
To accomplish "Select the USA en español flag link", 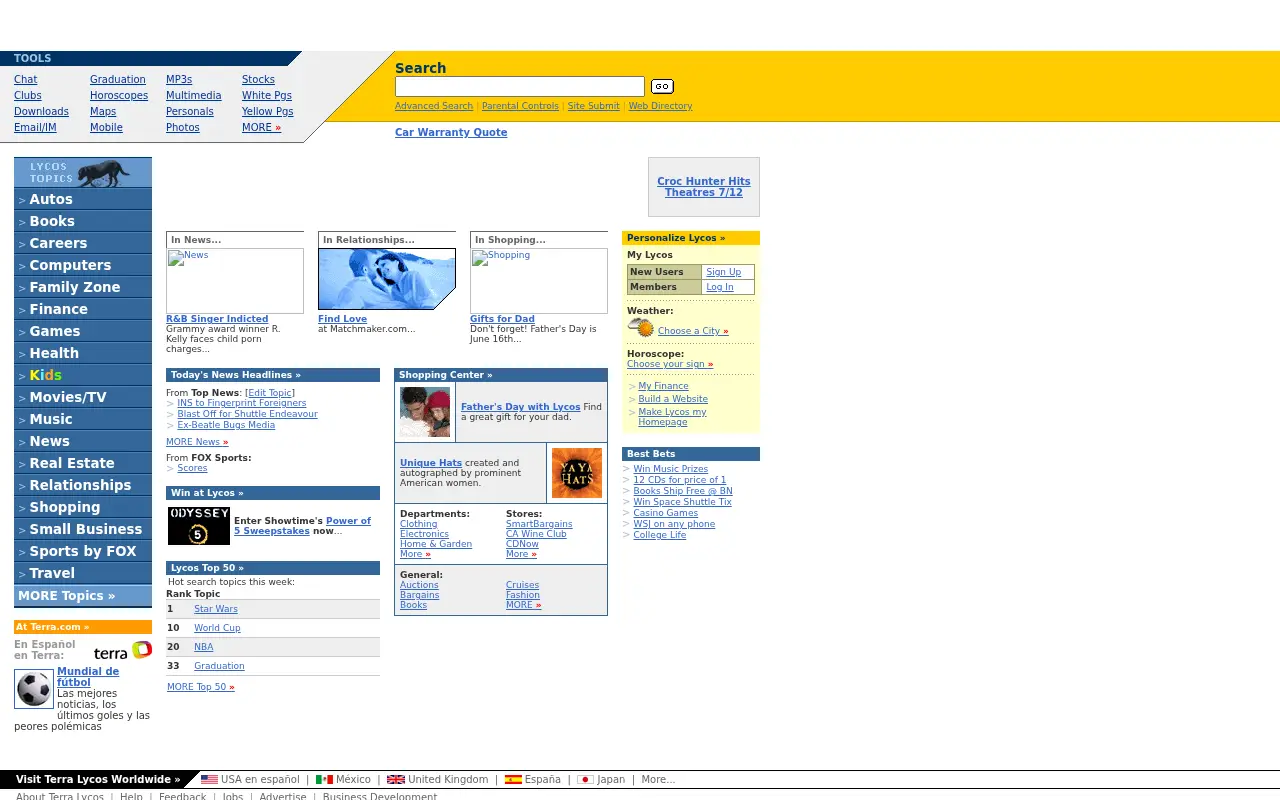I will coord(250,780).
